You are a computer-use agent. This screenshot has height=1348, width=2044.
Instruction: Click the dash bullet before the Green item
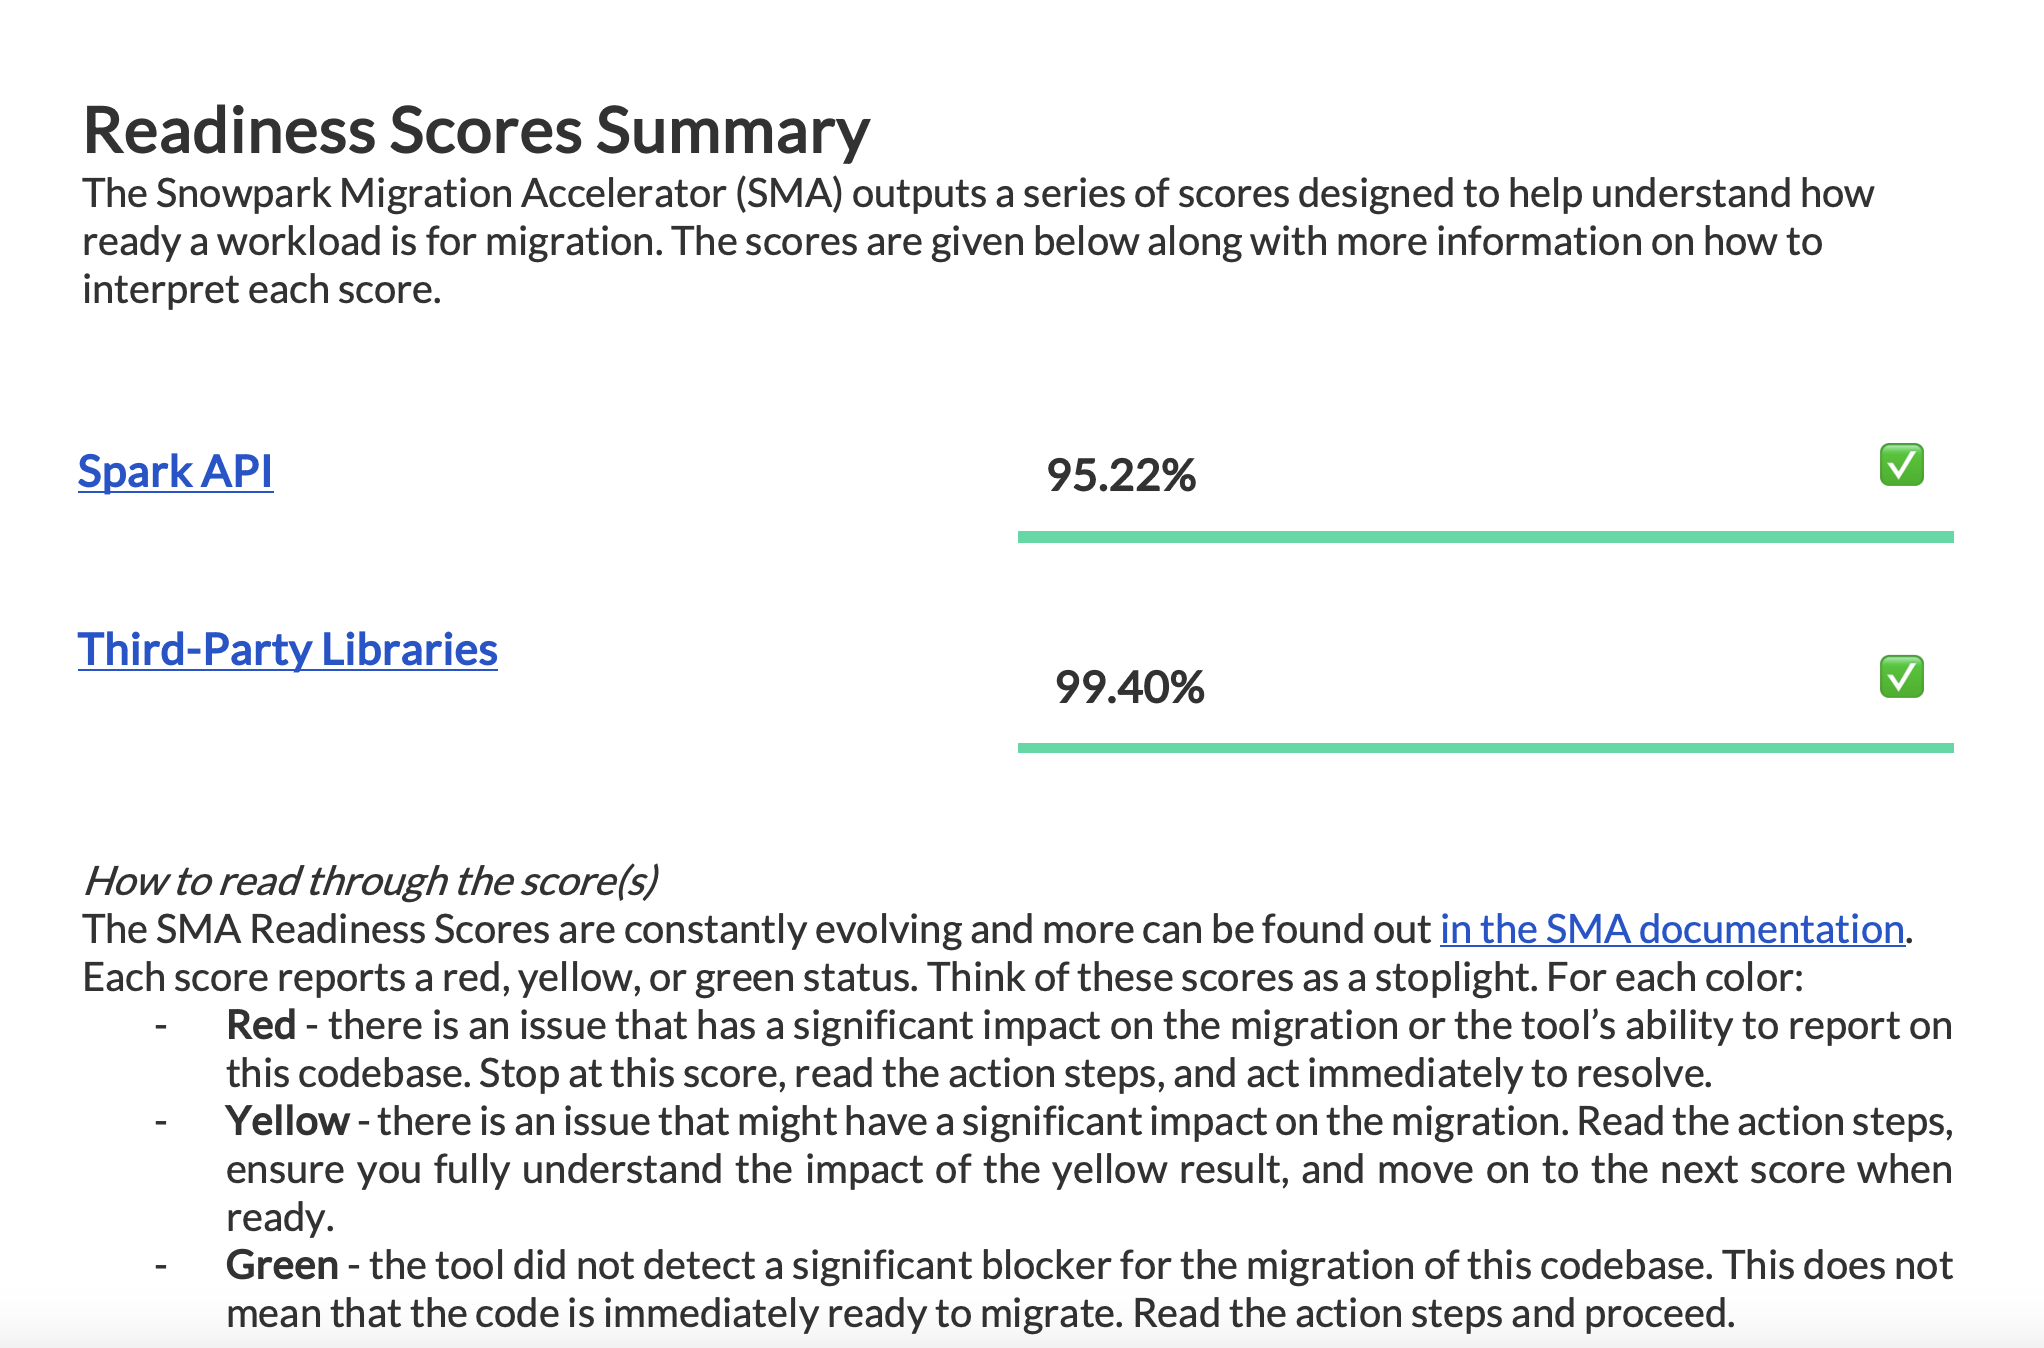pos(161,1266)
